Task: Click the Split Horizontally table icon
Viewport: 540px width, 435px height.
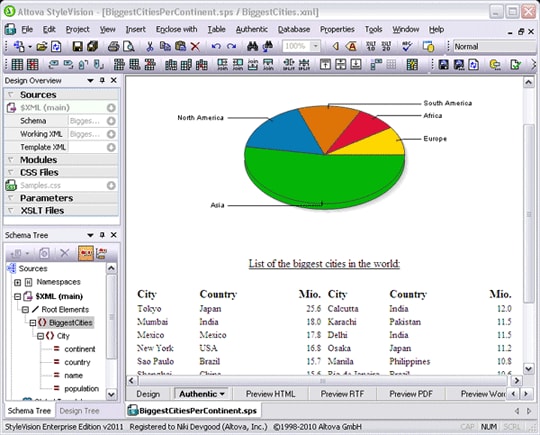Action: (289, 64)
